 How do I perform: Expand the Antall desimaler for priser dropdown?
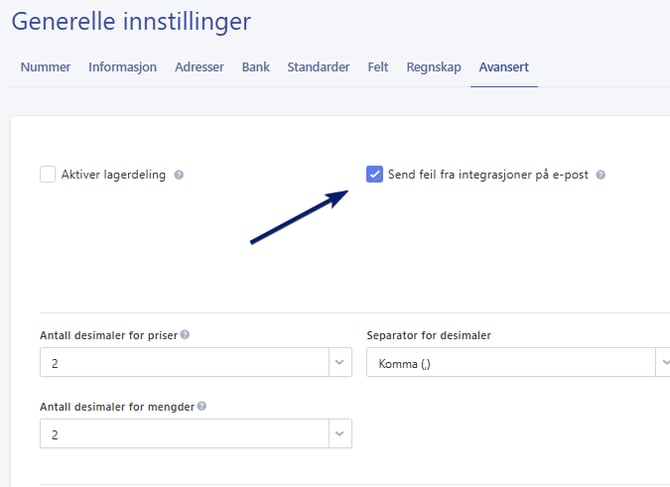click(340, 362)
